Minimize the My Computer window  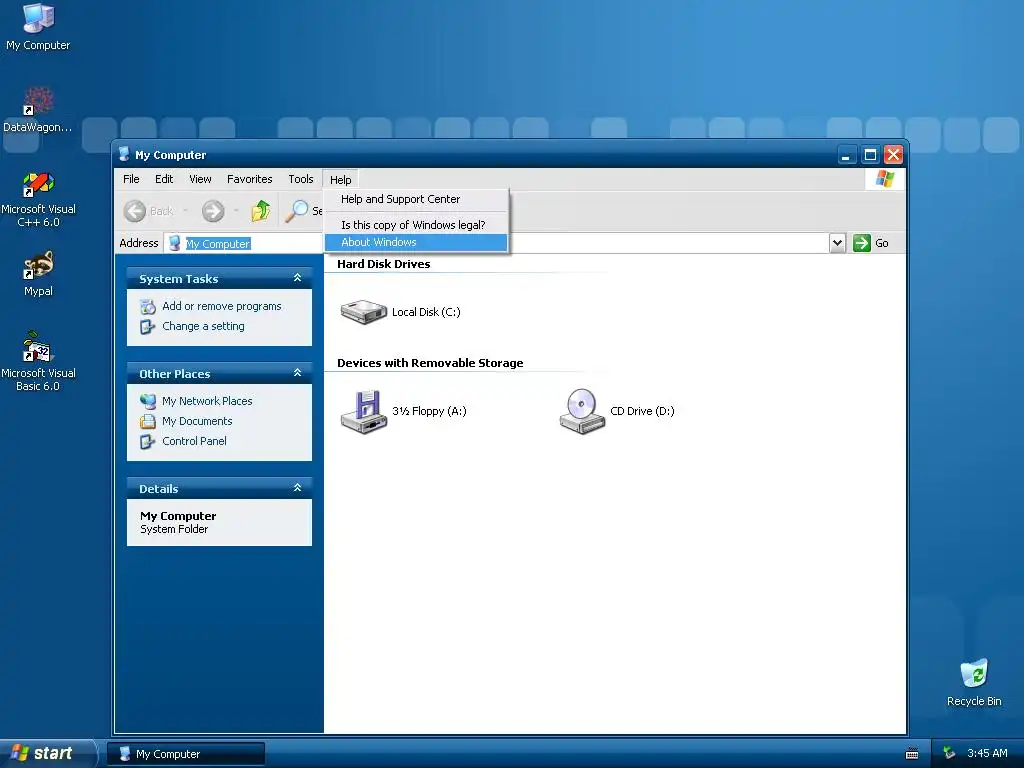point(846,155)
